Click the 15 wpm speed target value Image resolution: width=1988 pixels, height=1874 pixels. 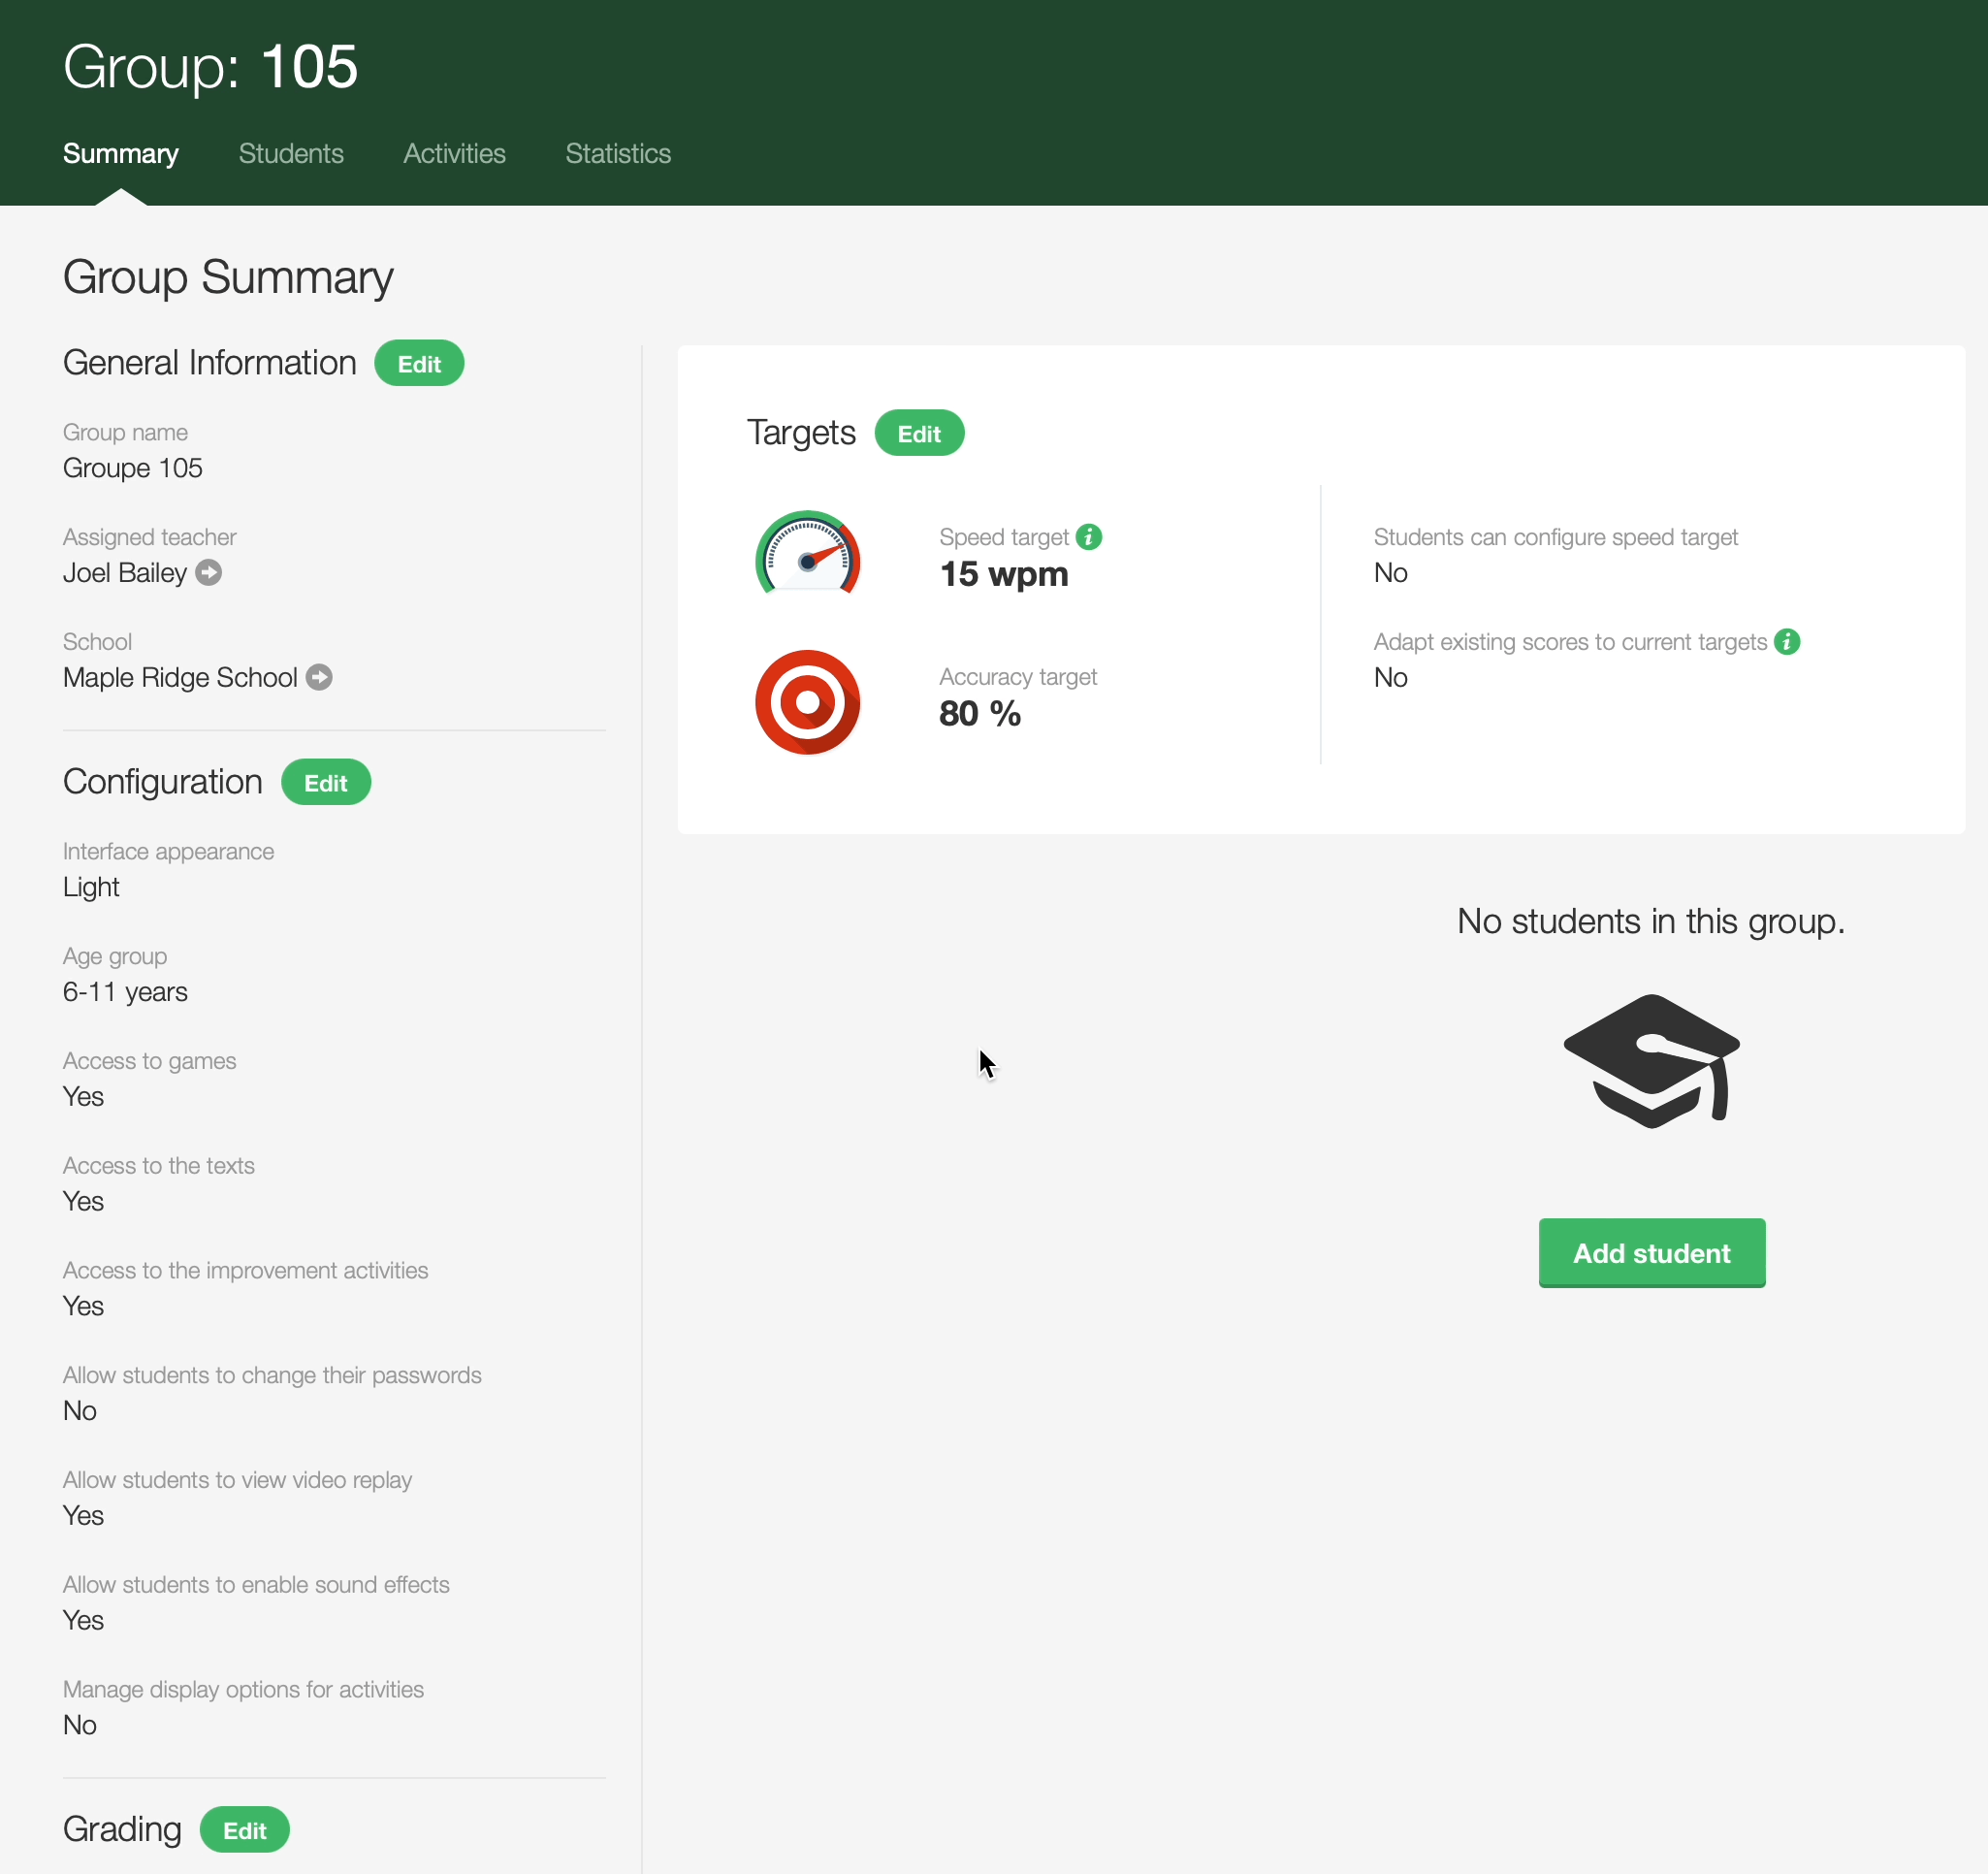click(x=1003, y=575)
